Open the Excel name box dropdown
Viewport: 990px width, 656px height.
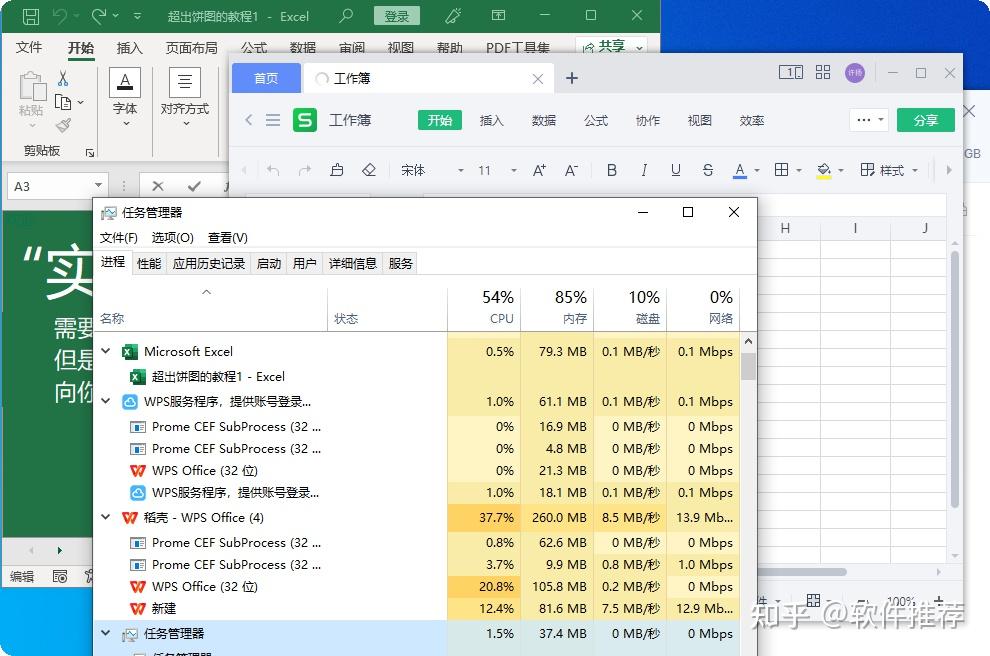[x=98, y=185]
